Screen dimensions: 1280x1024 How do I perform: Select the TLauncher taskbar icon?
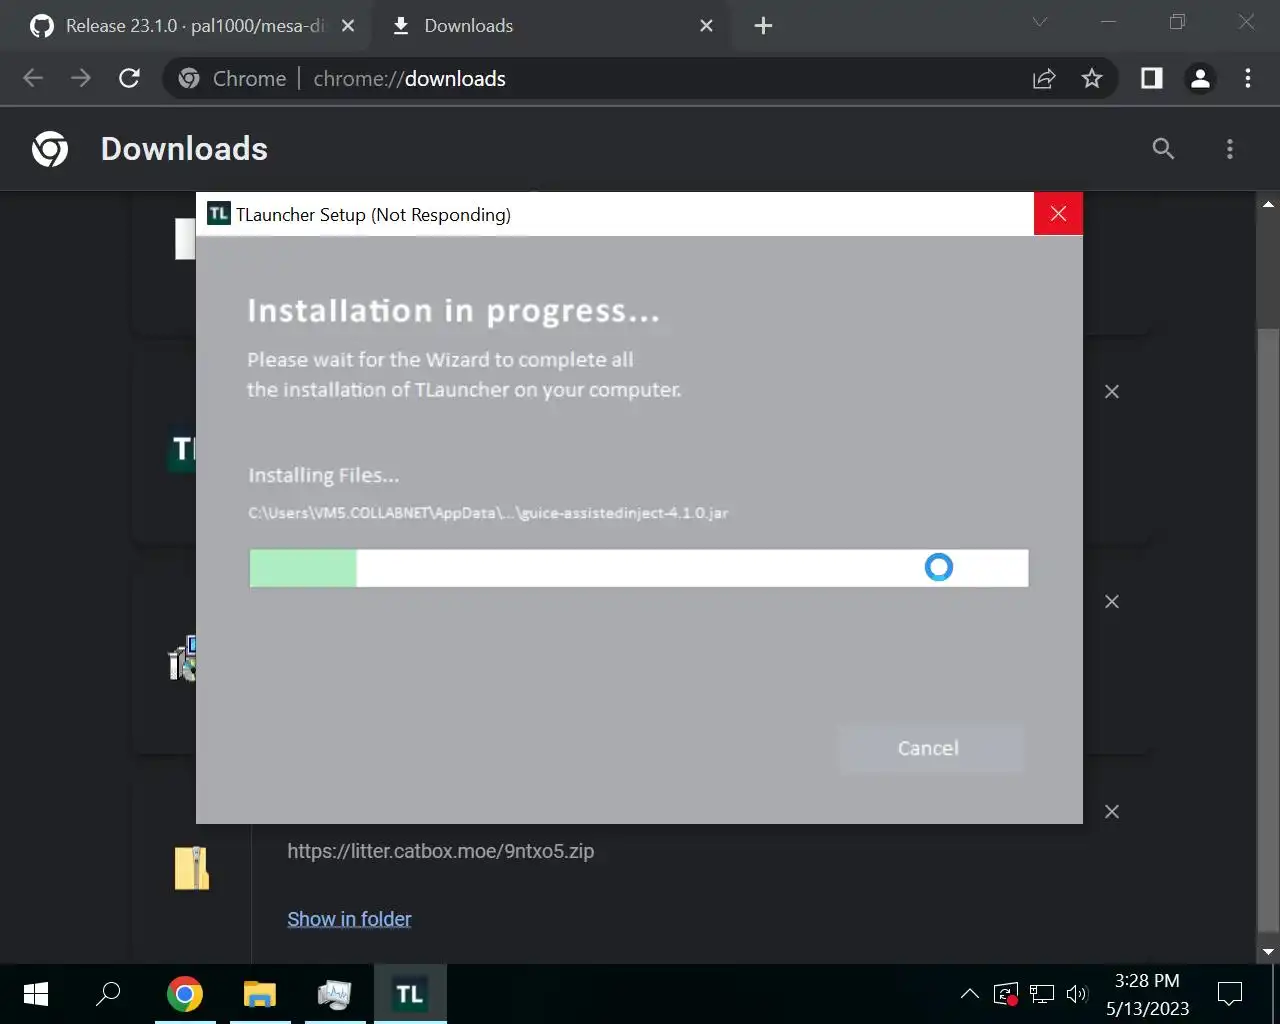[x=410, y=994]
